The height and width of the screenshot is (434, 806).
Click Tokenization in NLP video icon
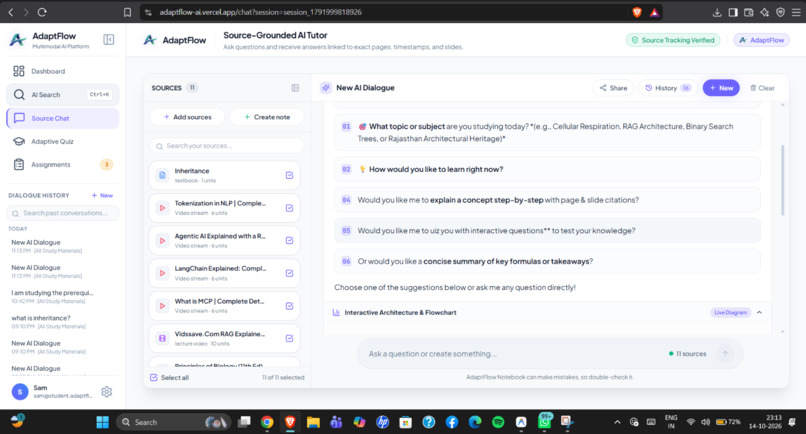162,208
